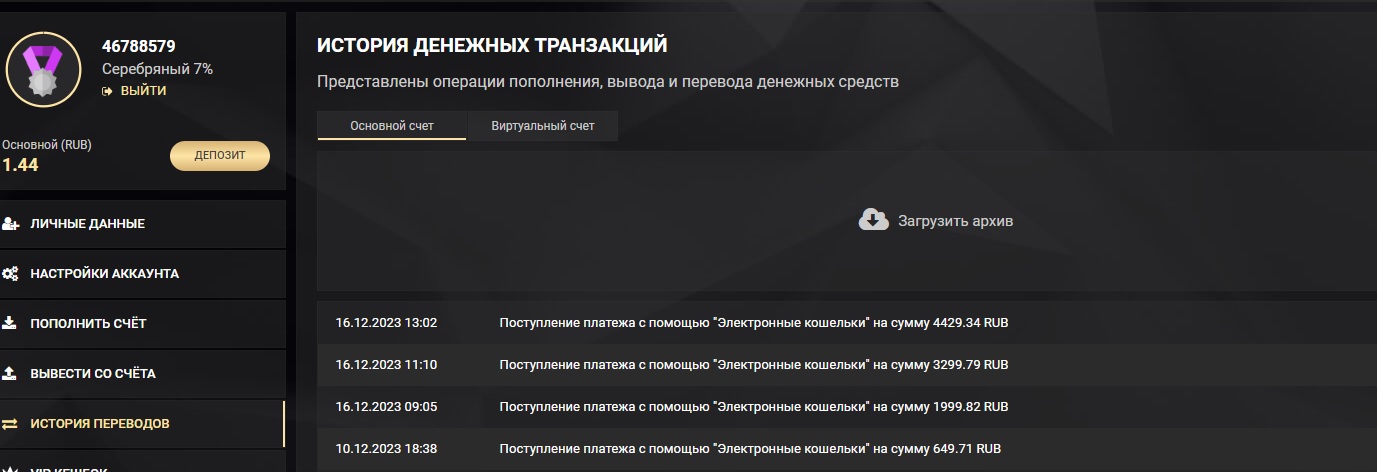This screenshot has height=472, width=1377.
Task: Click the download icon for ПОПОЛНИТЬ СЧЁТ
Action: [x=10, y=323]
